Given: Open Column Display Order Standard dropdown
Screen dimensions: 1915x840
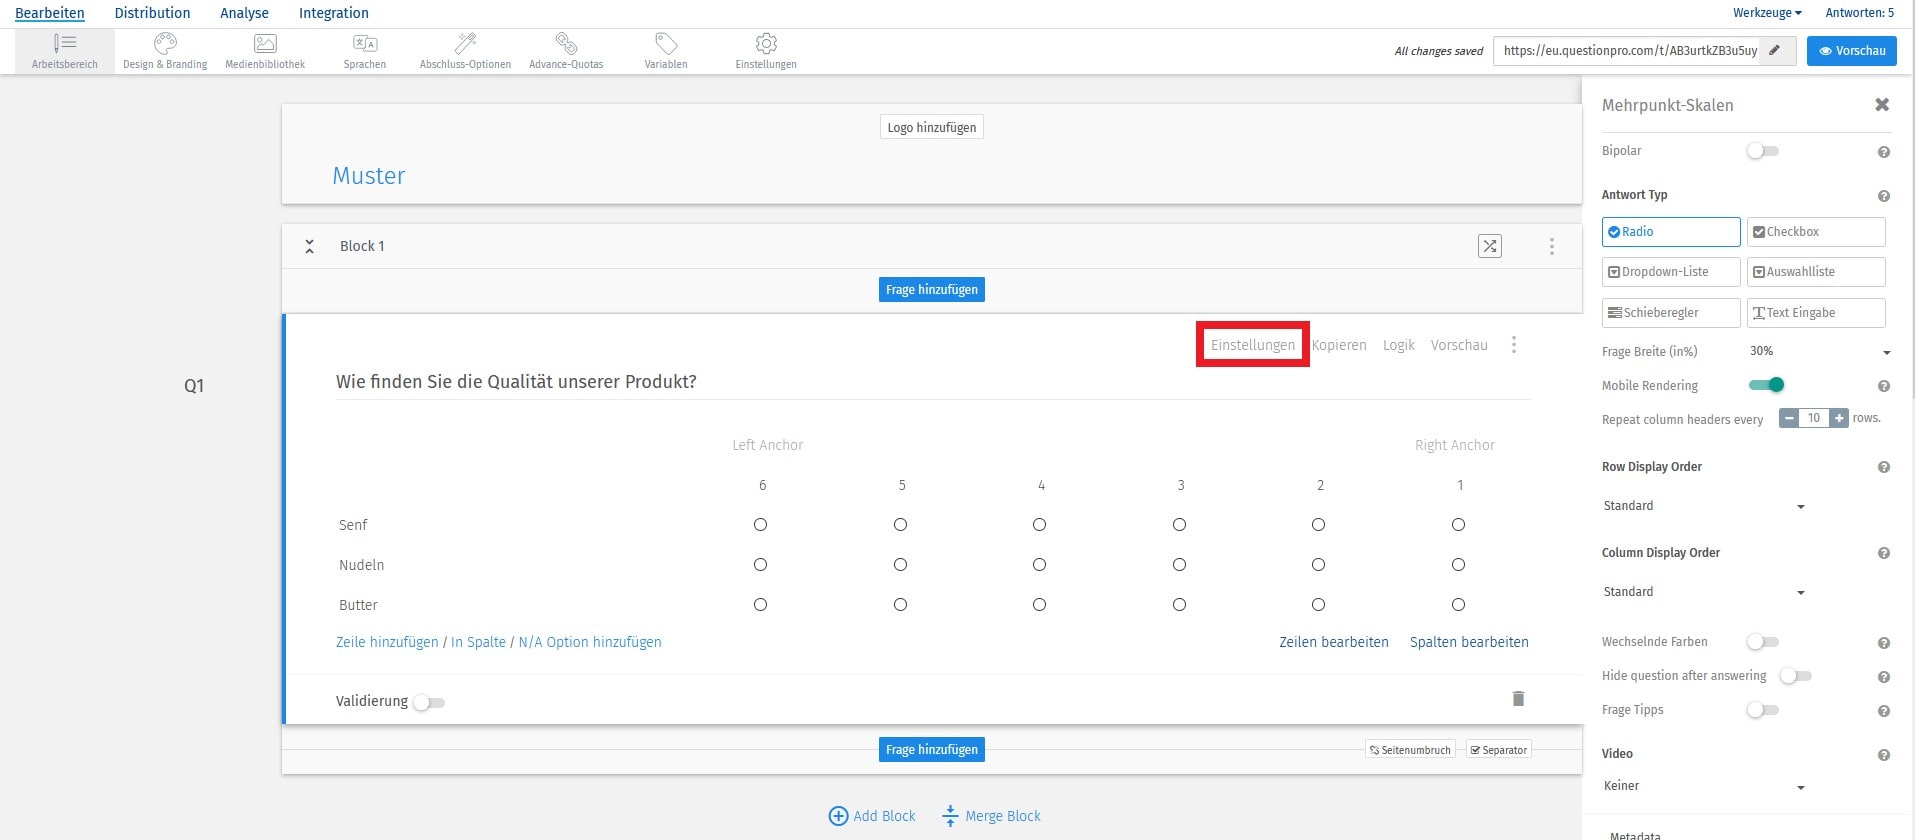Looking at the screenshot, I should (x=1703, y=592).
